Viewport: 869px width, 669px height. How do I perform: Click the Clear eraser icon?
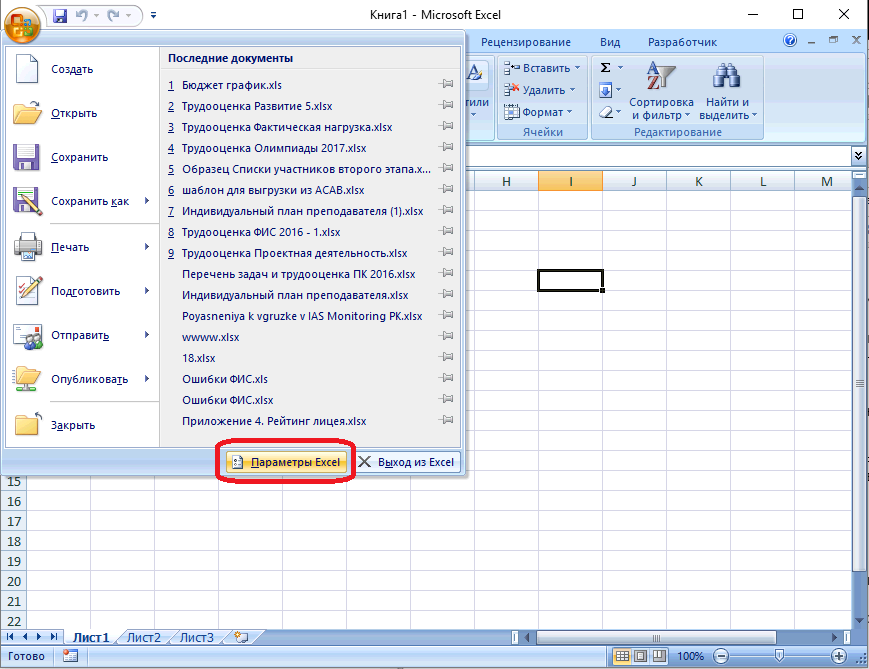(606, 112)
